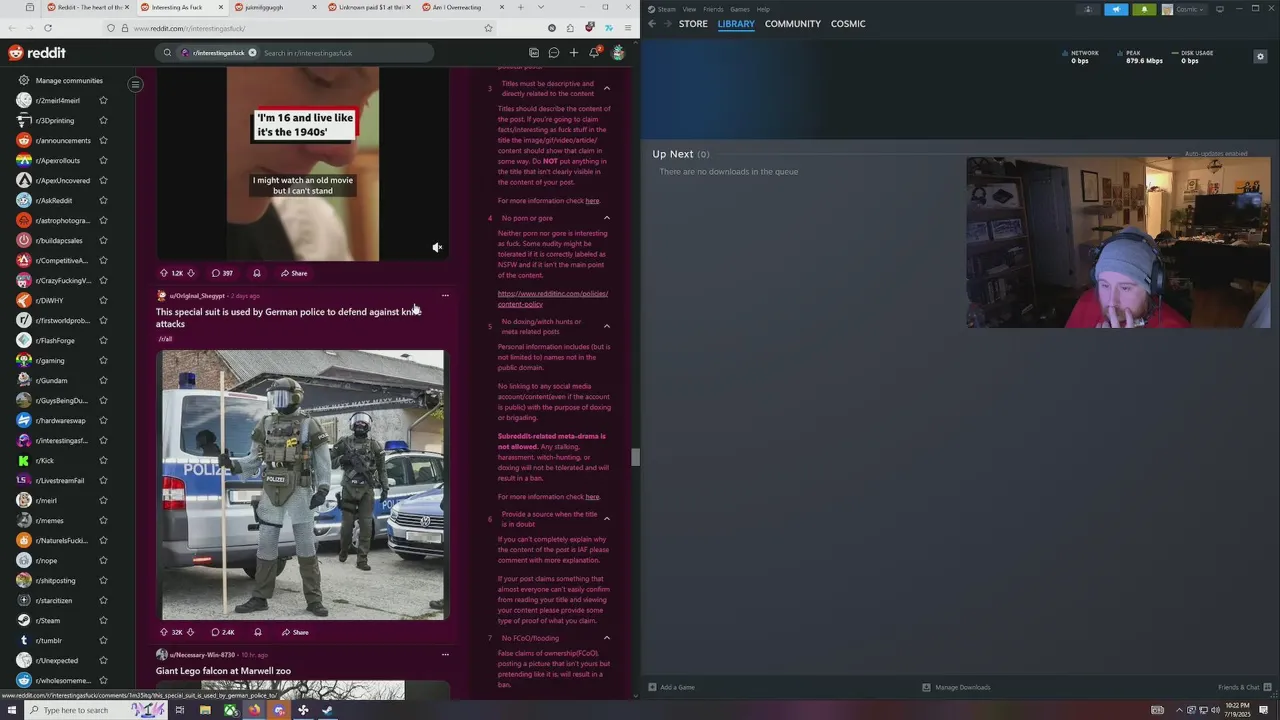Open Reddit notifications bell
The height and width of the screenshot is (720, 1280).
[594, 53]
